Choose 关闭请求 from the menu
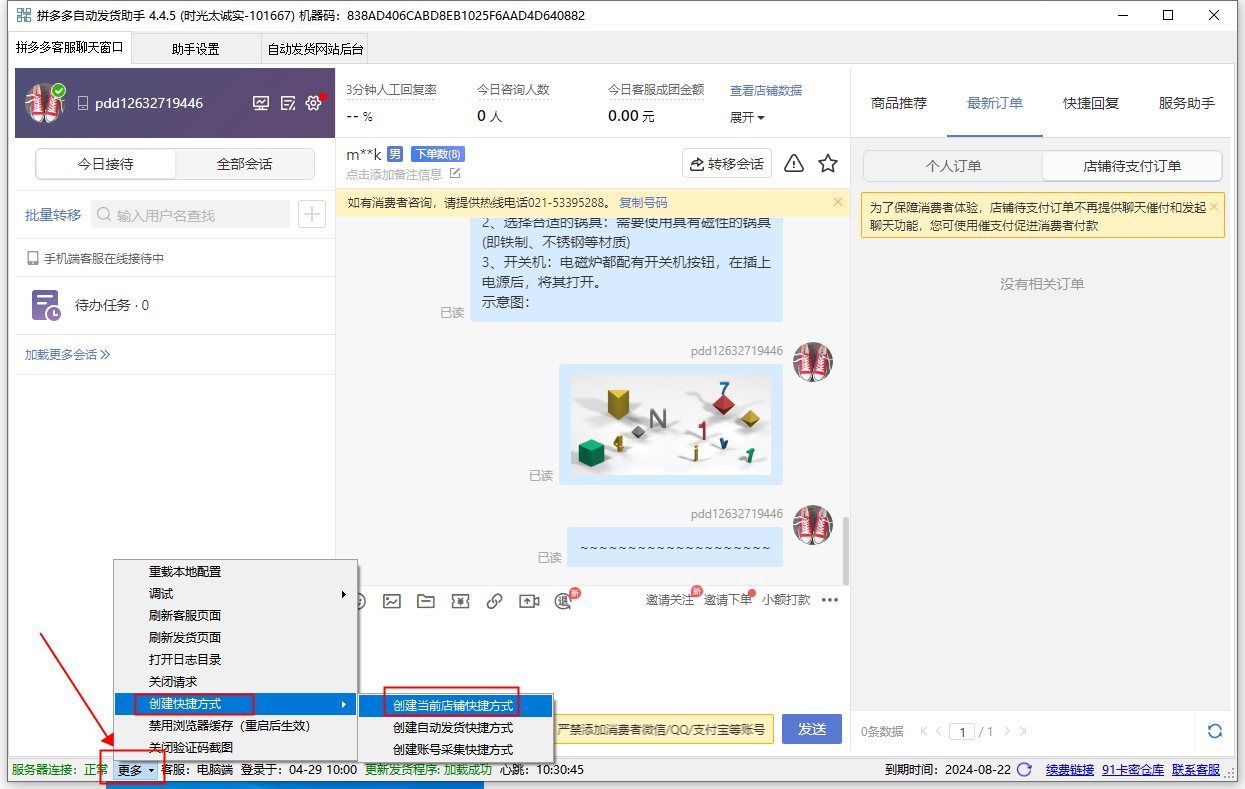Image resolution: width=1245 pixels, height=789 pixels. [236, 682]
